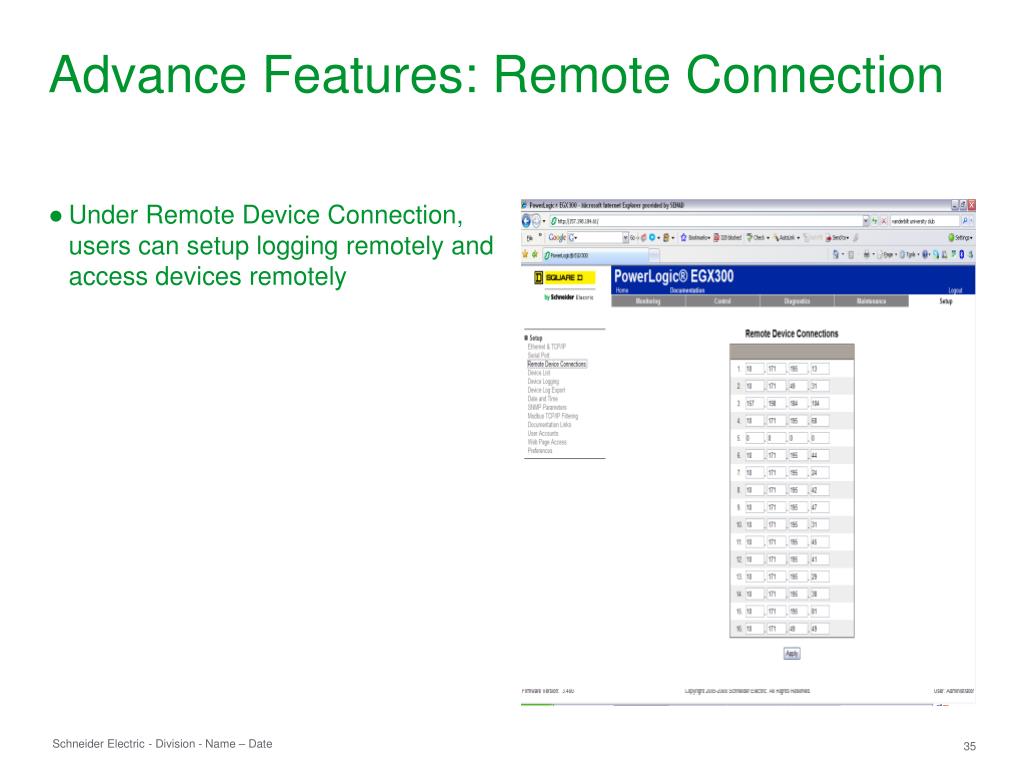1024x768 pixels.
Task: Switch to the Maintenance tab
Action: pyautogui.click(x=871, y=301)
